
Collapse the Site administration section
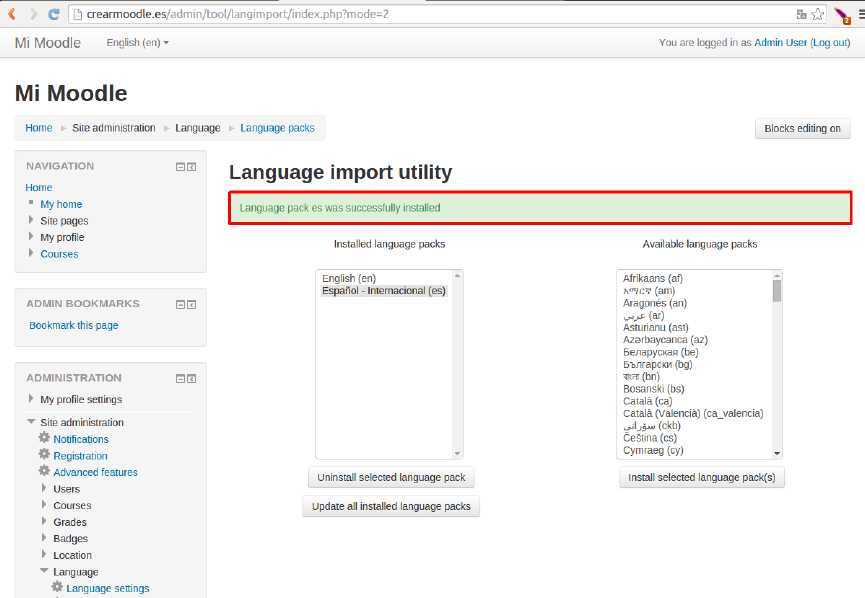coord(31,422)
